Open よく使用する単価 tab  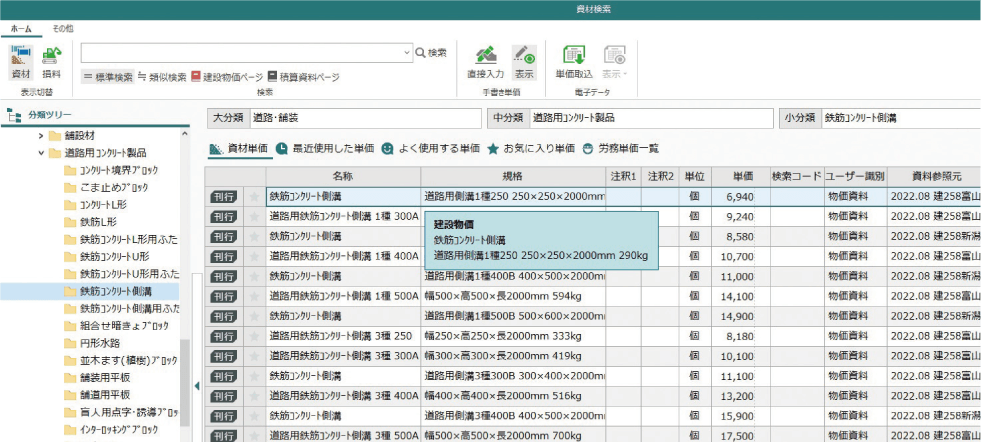(x=430, y=149)
